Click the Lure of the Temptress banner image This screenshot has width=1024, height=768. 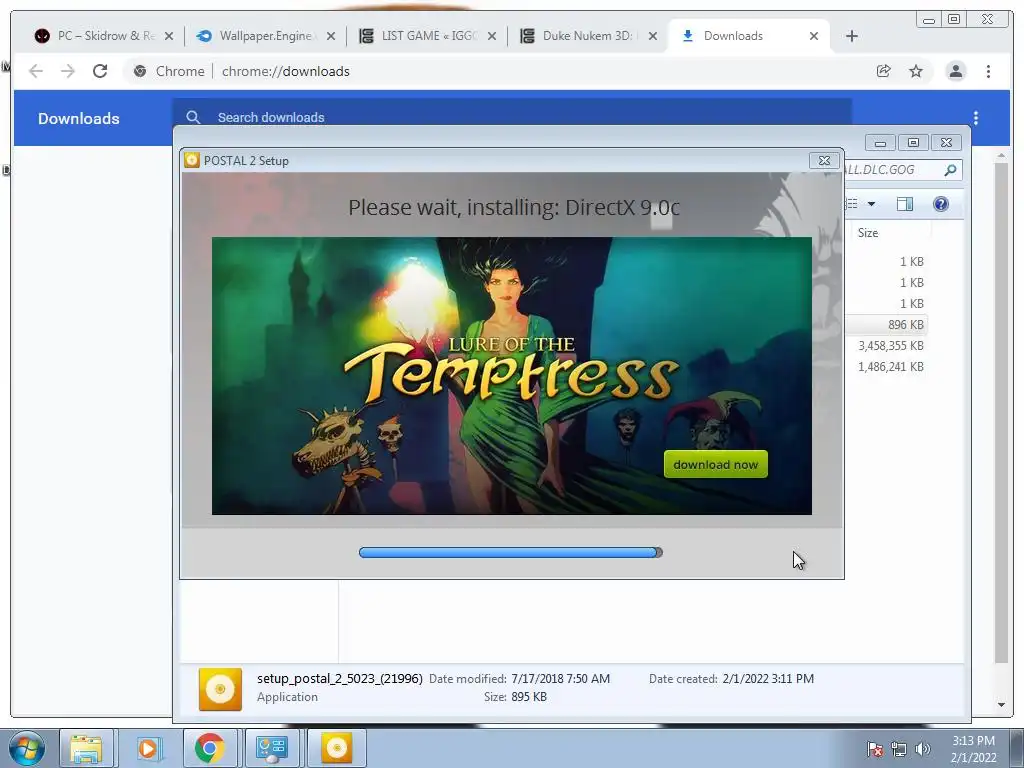point(511,376)
